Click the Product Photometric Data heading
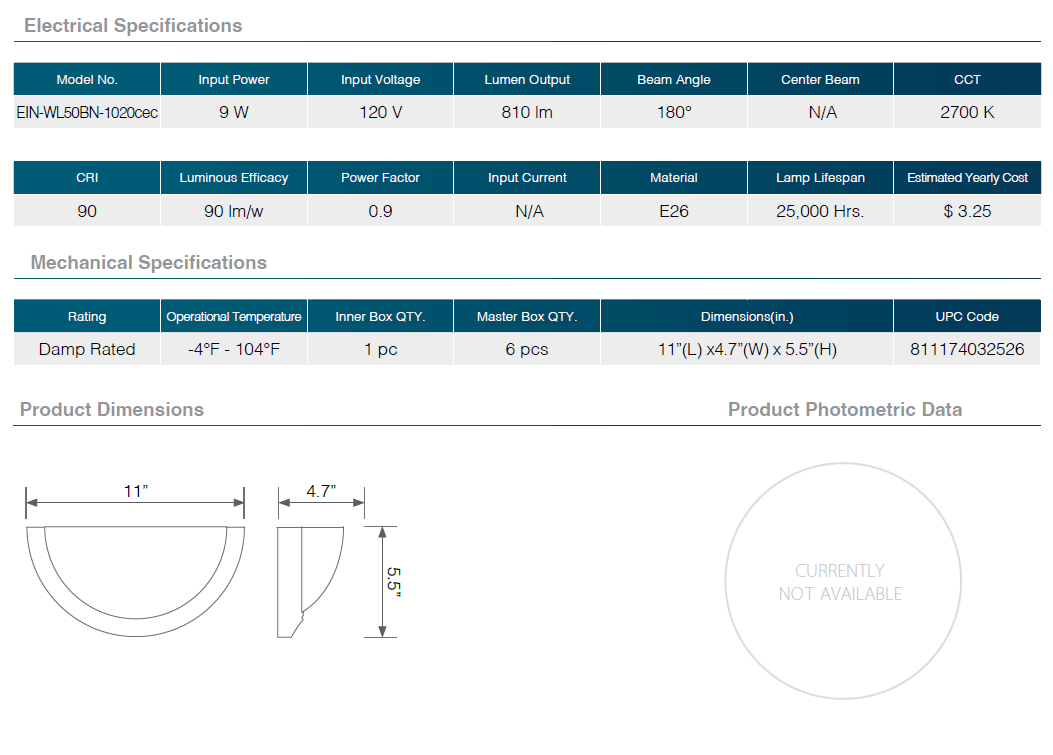This screenshot has width=1053, height=755. point(845,410)
